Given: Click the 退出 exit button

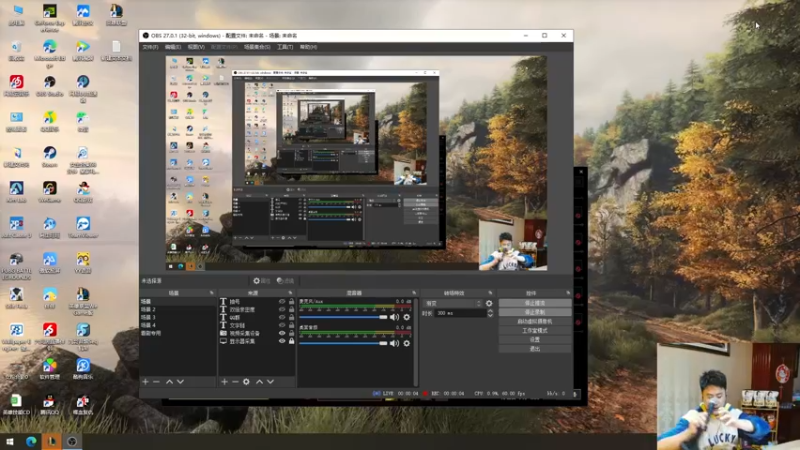Looking at the screenshot, I should [x=535, y=349].
